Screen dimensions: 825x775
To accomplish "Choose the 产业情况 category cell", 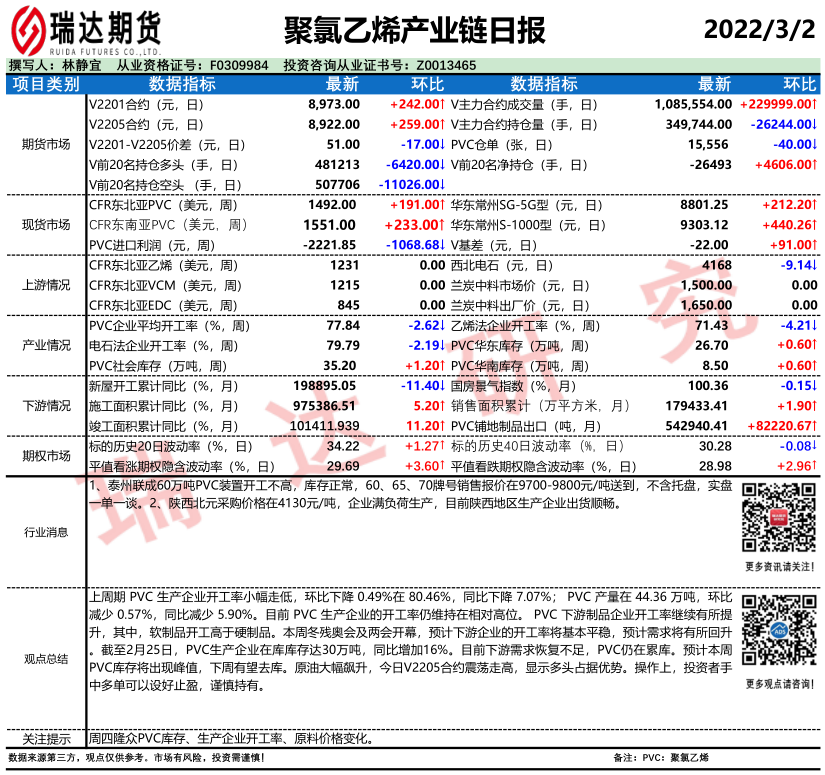I will (x=46, y=345).
